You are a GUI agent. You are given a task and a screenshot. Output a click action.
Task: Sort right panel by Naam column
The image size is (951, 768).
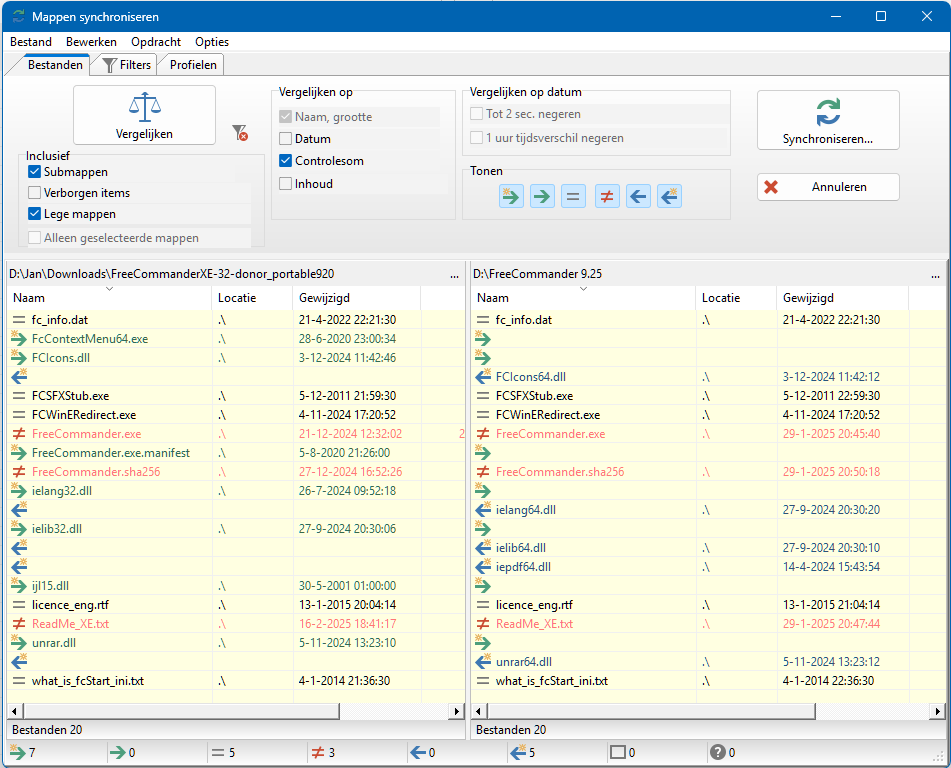point(583,298)
